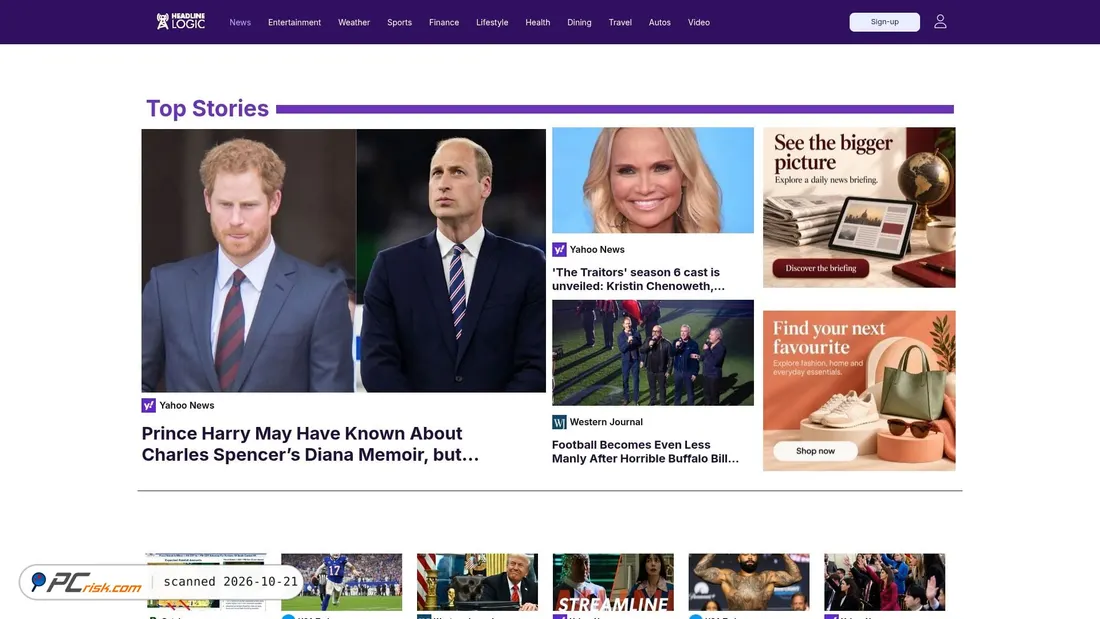Image resolution: width=1100 pixels, height=619 pixels.
Task: Click the Sign-up button
Action: pyautogui.click(x=885, y=22)
